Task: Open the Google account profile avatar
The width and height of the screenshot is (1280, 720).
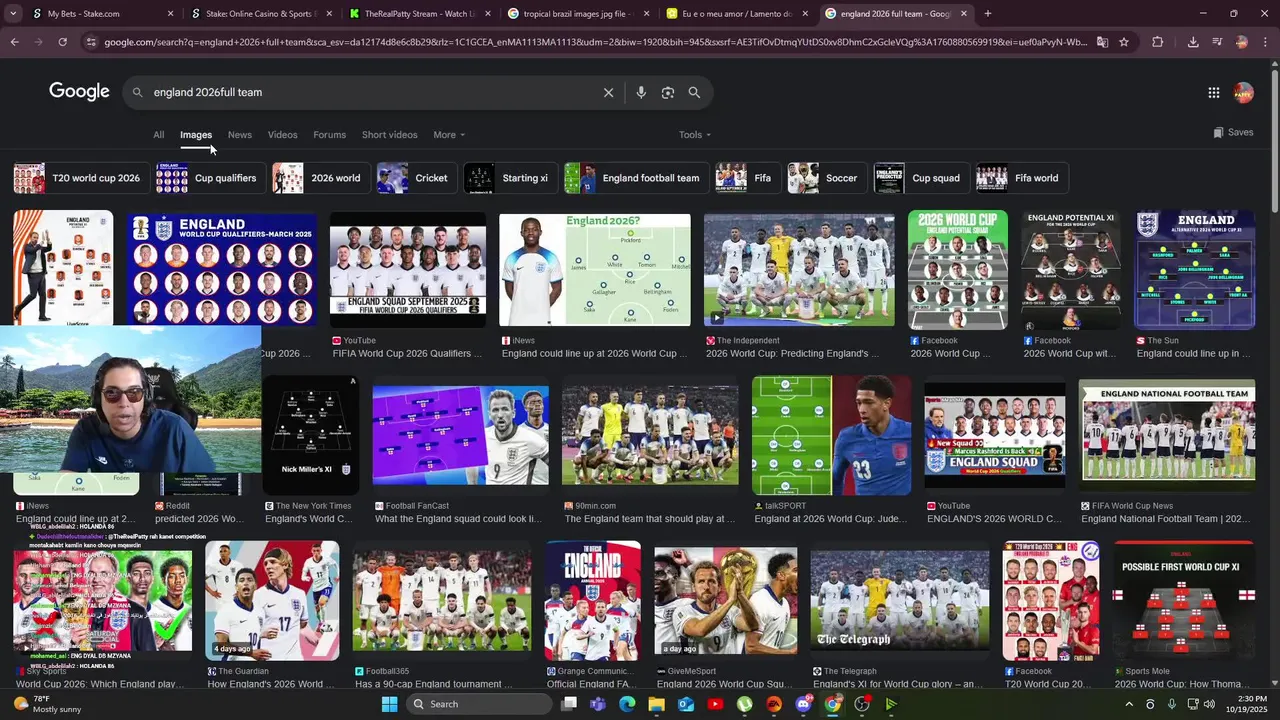Action: tap(1243, 92)
